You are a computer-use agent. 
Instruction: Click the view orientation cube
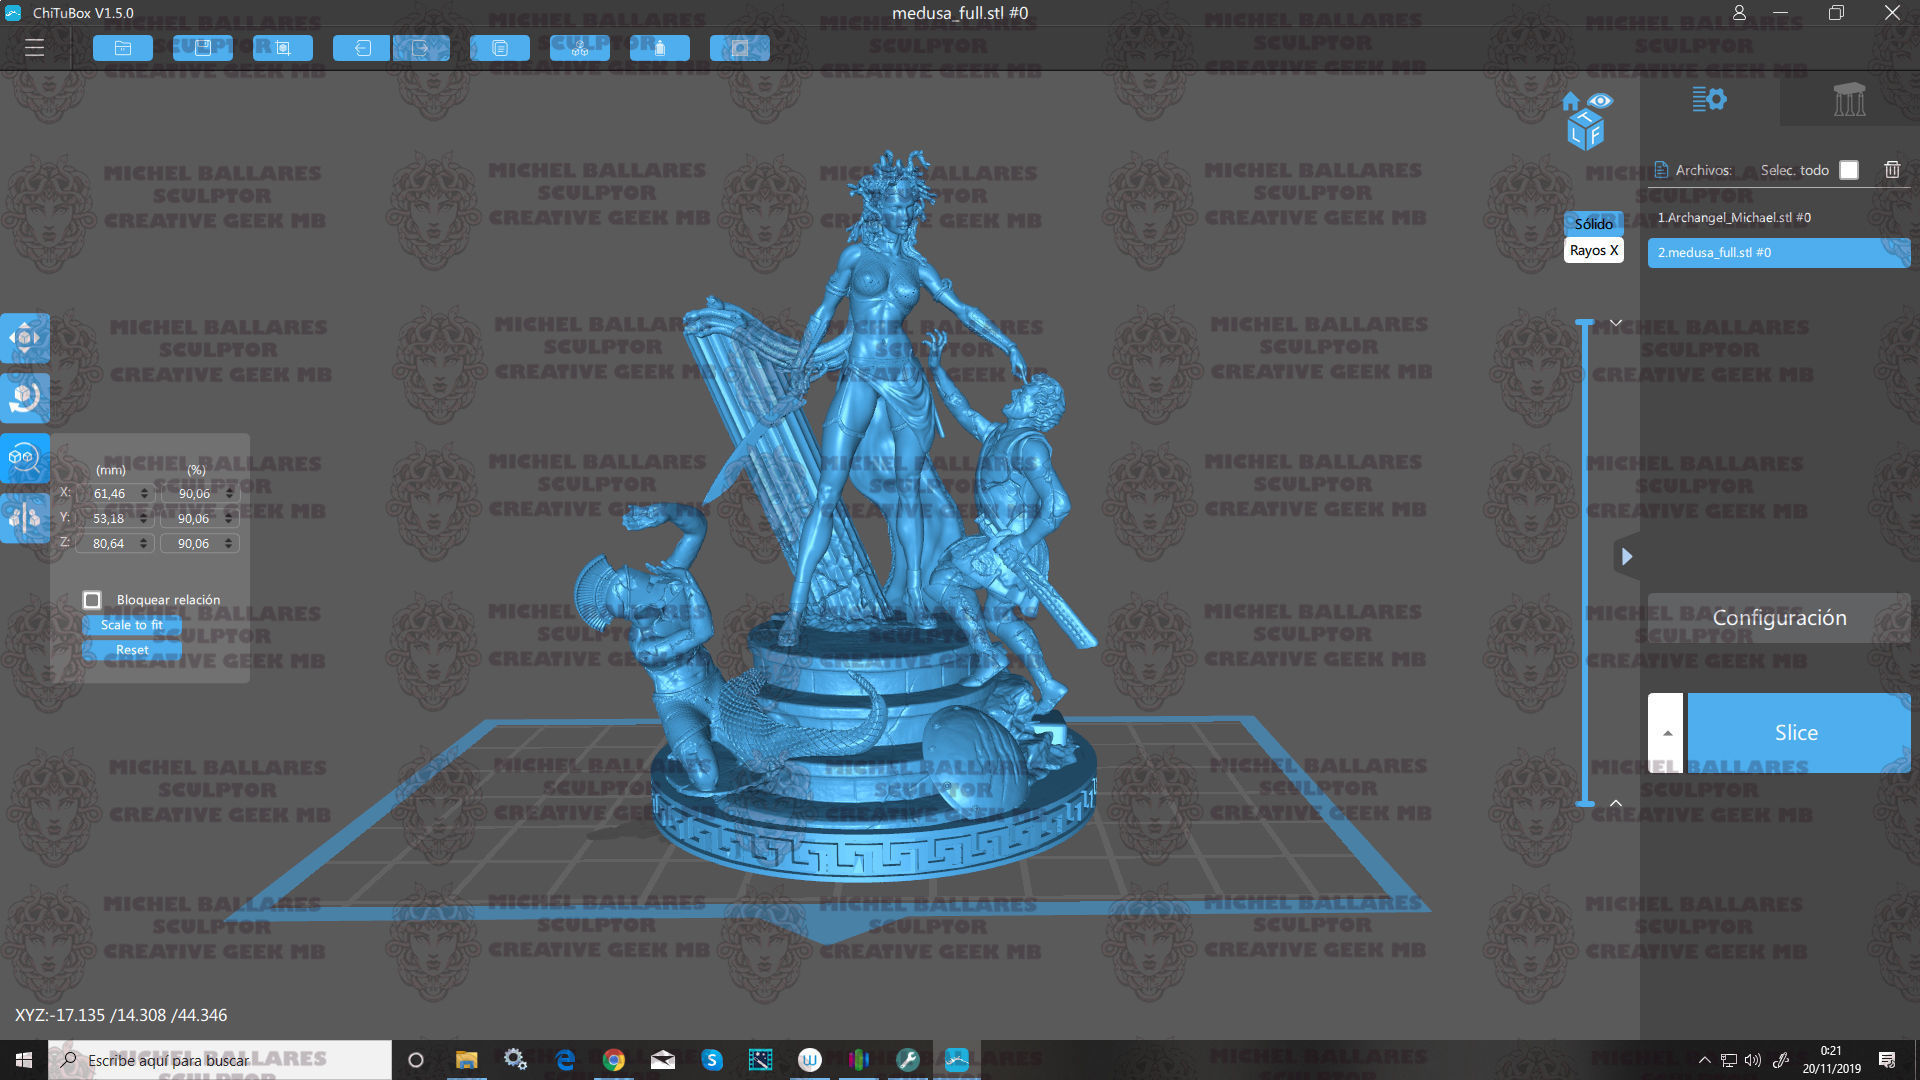pyautogui.click(x=1586, y=131)
